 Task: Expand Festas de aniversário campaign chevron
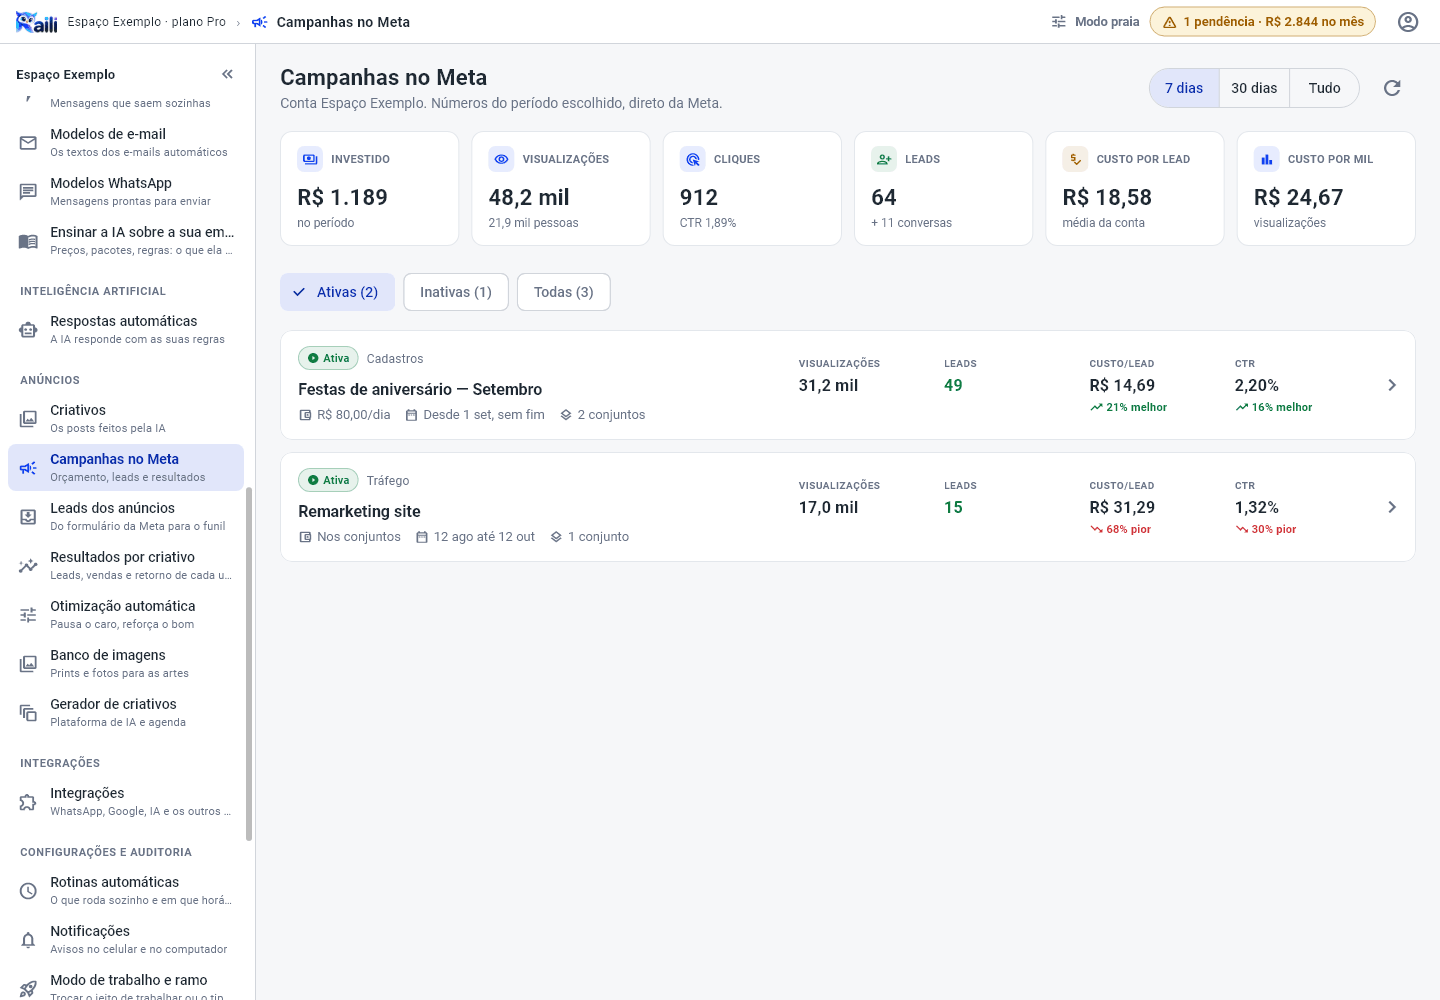[x=1392, y=385]
